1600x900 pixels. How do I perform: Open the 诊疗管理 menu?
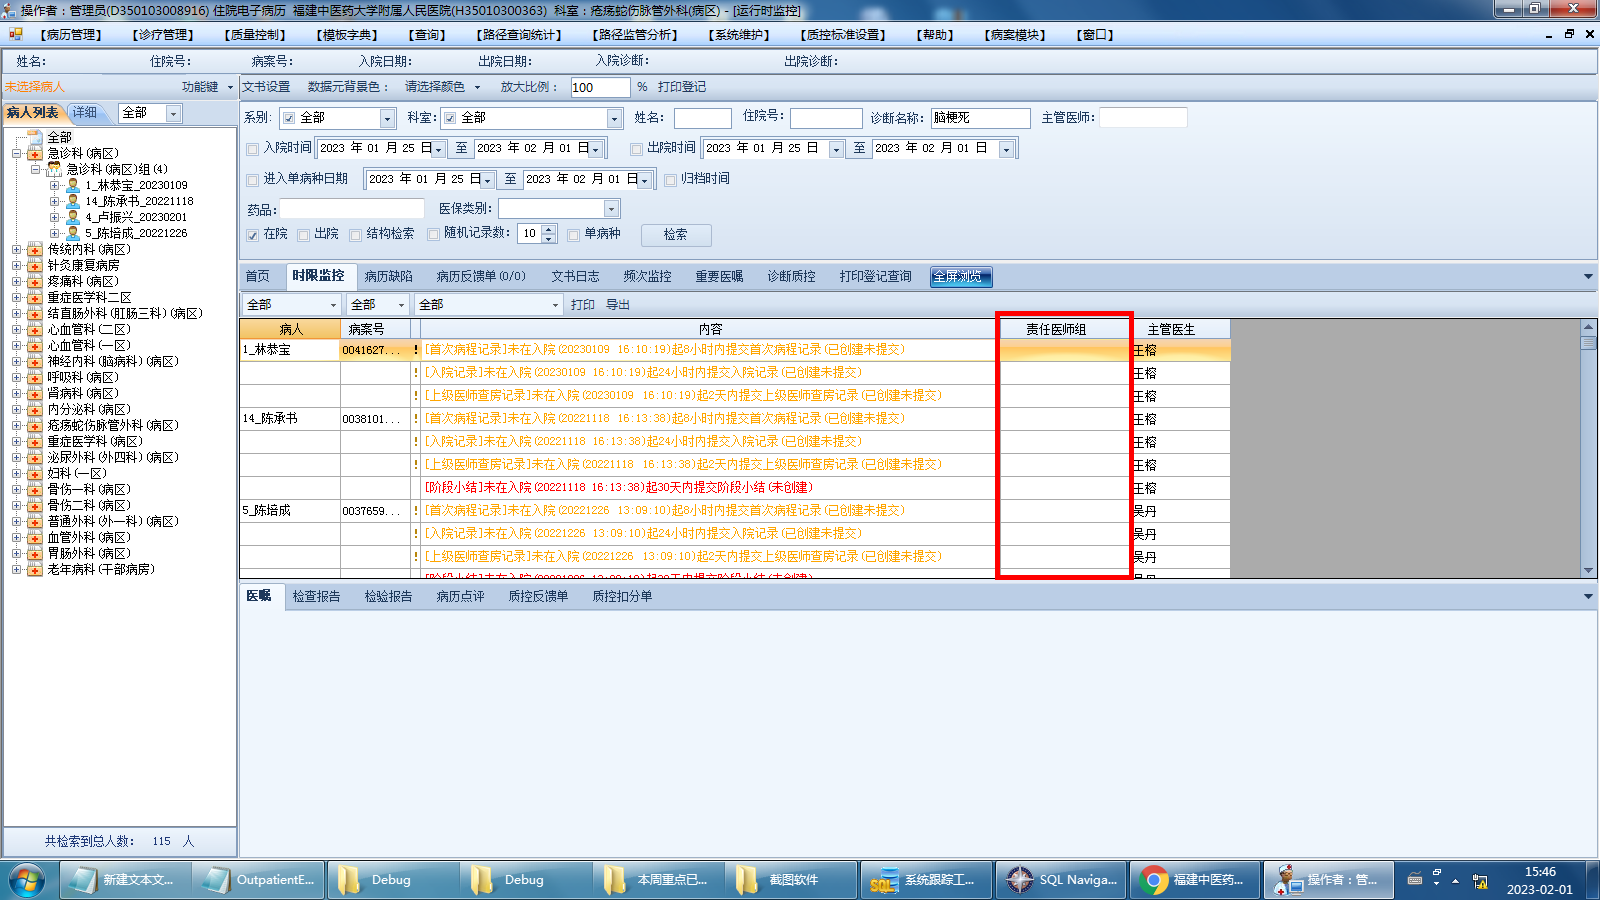pyautogui.click(x=163, y=35)
